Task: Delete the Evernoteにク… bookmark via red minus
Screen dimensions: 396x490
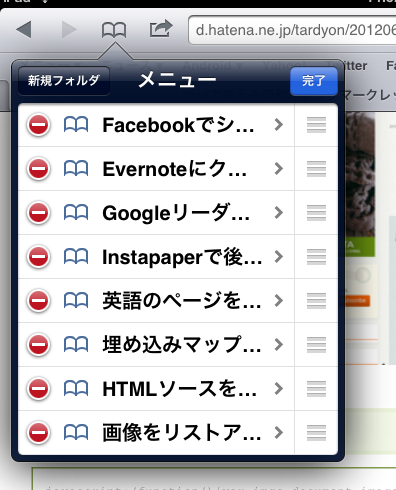Action: (39, 169)
